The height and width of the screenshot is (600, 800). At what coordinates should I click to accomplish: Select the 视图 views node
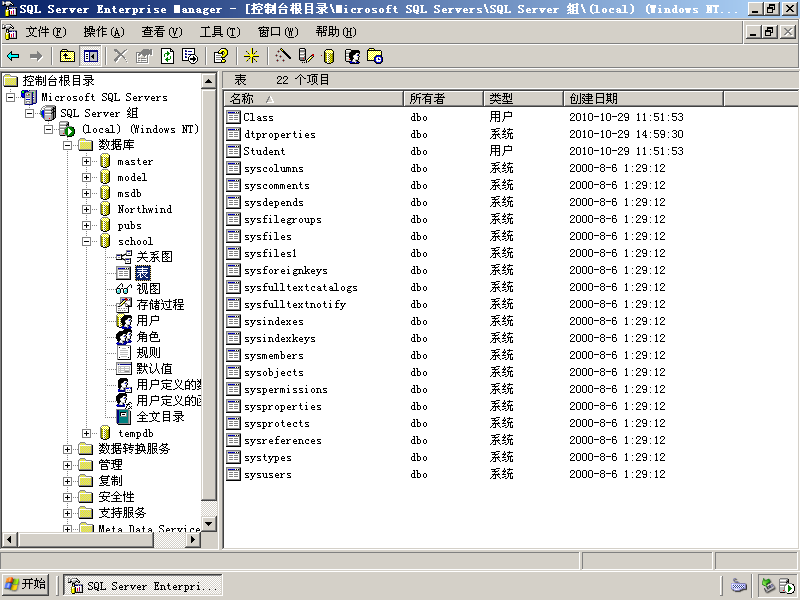(x=148, y=289)
